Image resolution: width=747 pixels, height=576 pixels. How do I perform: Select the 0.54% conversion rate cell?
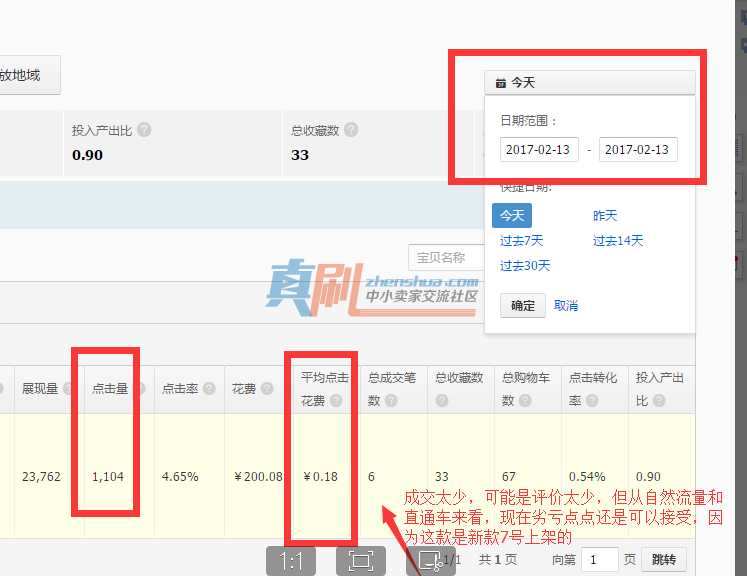coord(587,476)
